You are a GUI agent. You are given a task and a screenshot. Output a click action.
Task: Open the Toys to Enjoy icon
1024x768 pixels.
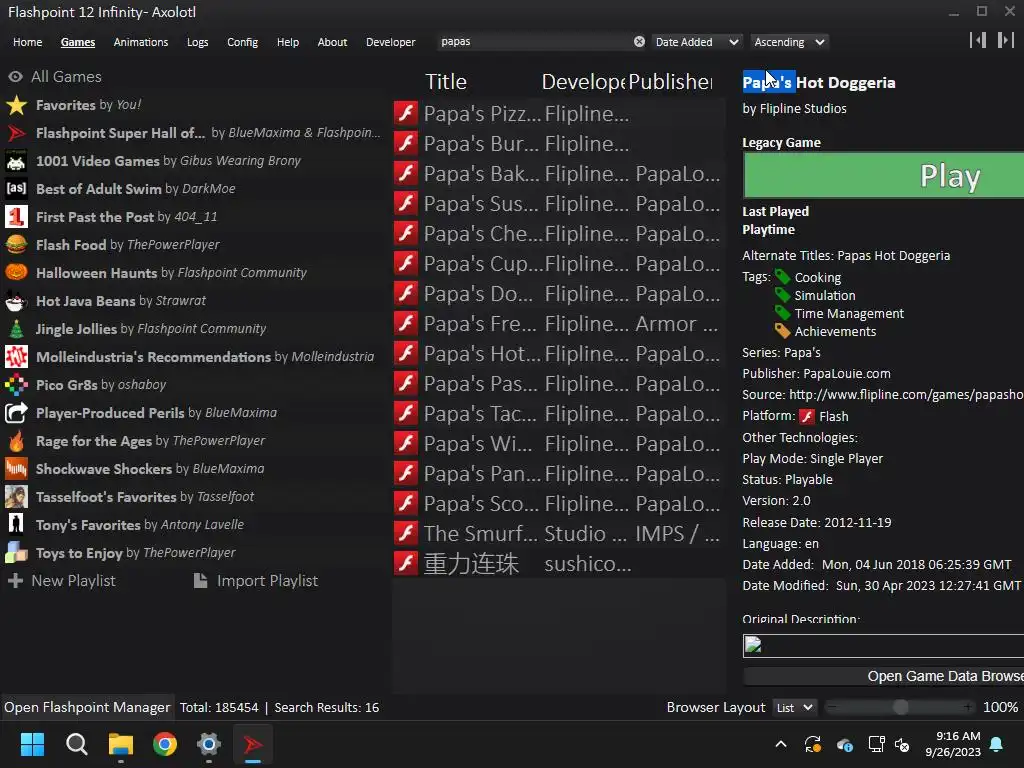16,552
